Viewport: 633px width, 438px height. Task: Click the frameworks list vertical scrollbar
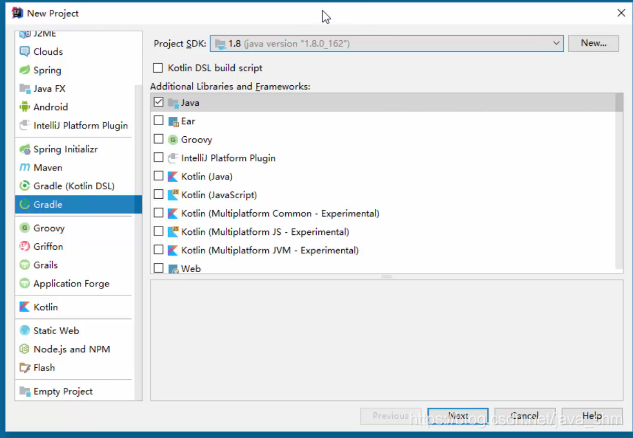[619, 181]
